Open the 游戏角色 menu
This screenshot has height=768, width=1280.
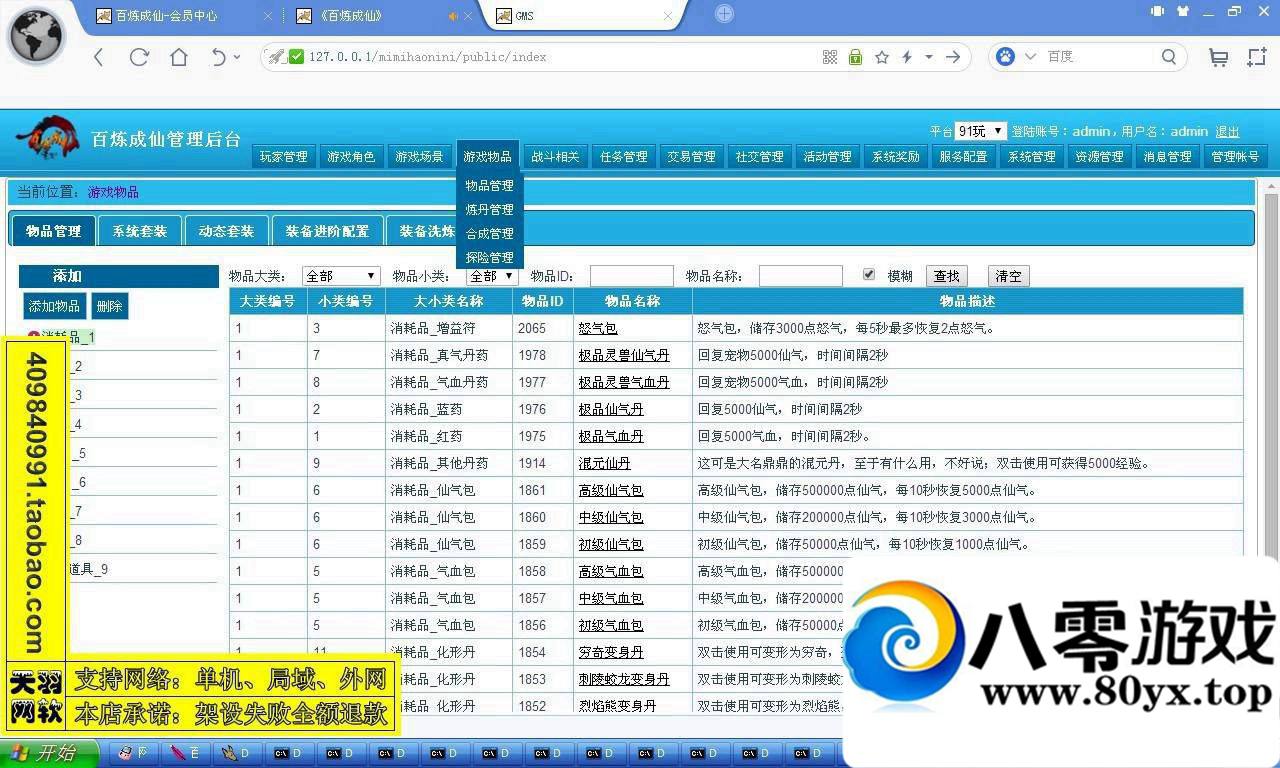click(351, 156)
